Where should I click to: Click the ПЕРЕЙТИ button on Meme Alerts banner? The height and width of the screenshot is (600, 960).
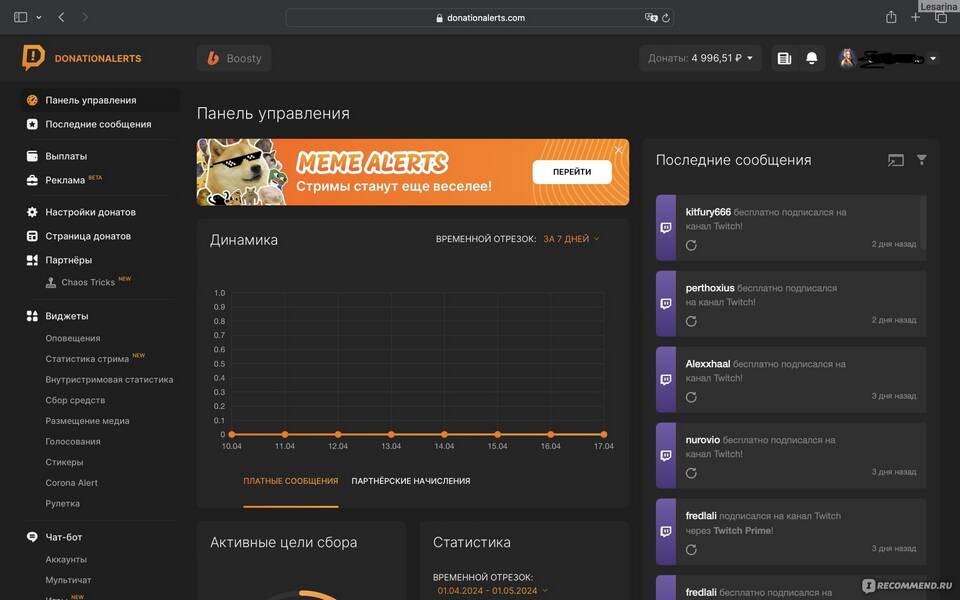click(572, 172)
